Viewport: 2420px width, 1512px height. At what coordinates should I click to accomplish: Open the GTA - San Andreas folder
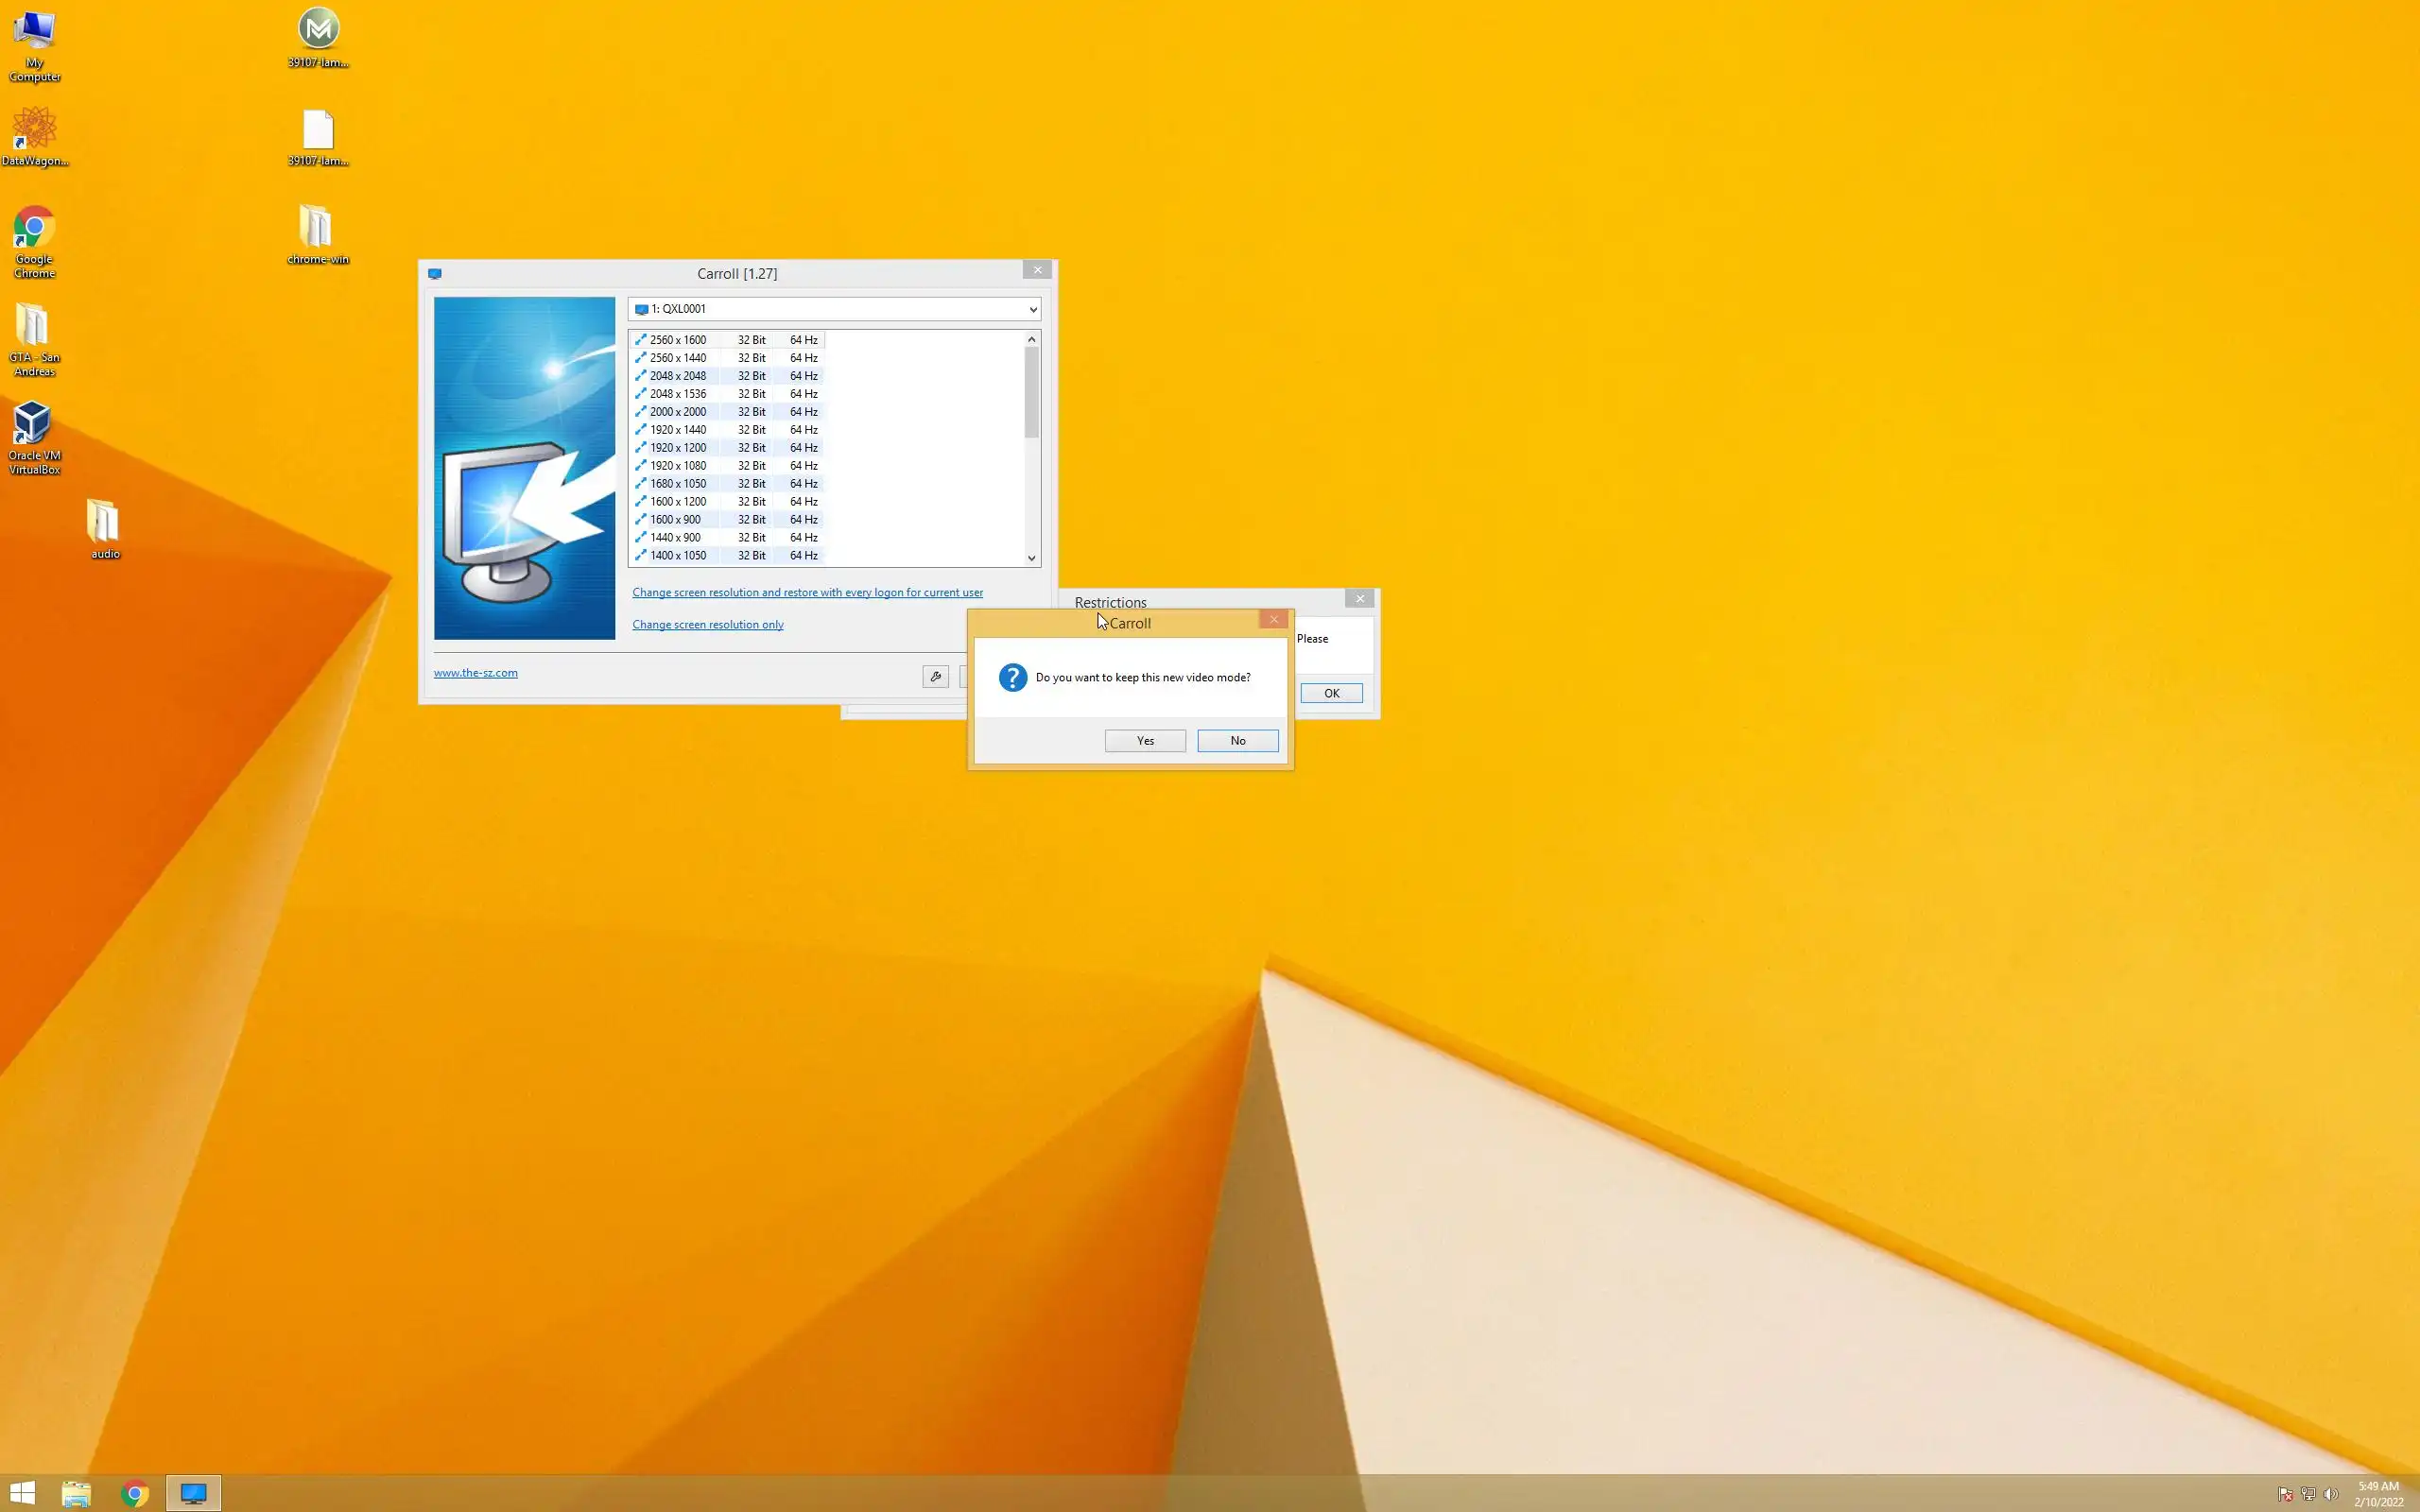pyautogui.click(x=33, y=327)
